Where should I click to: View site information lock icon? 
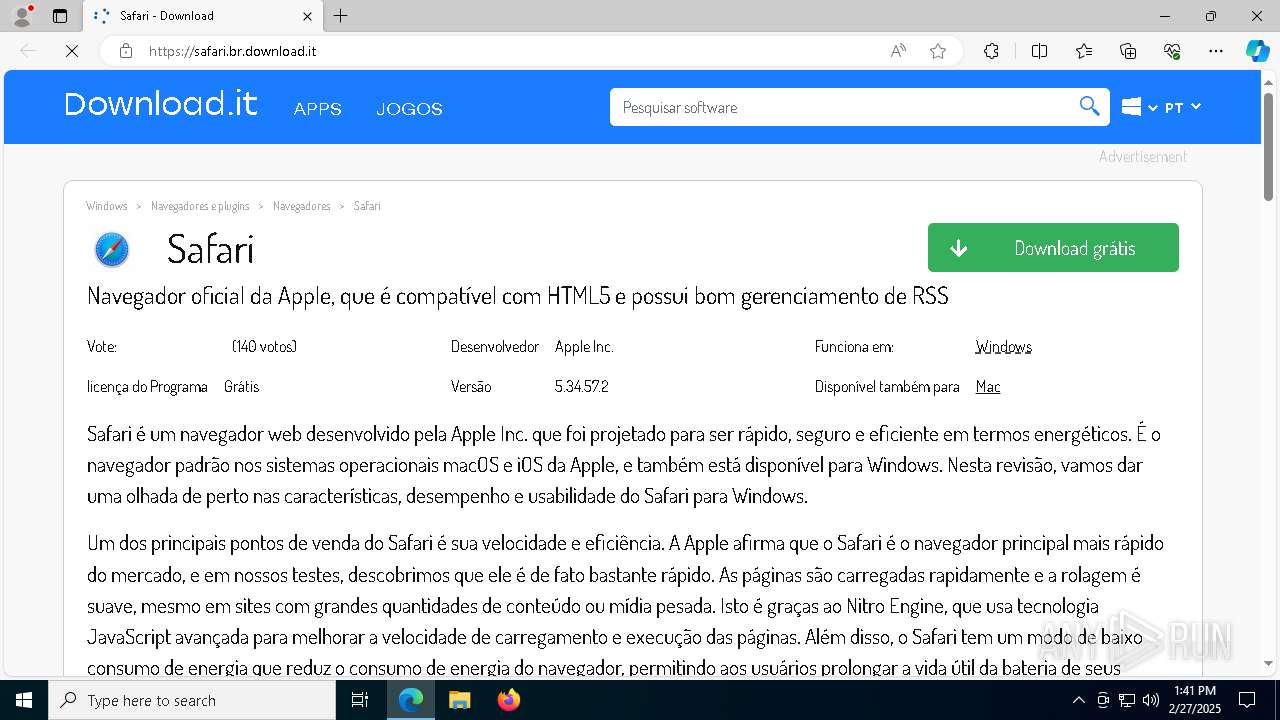126,51
